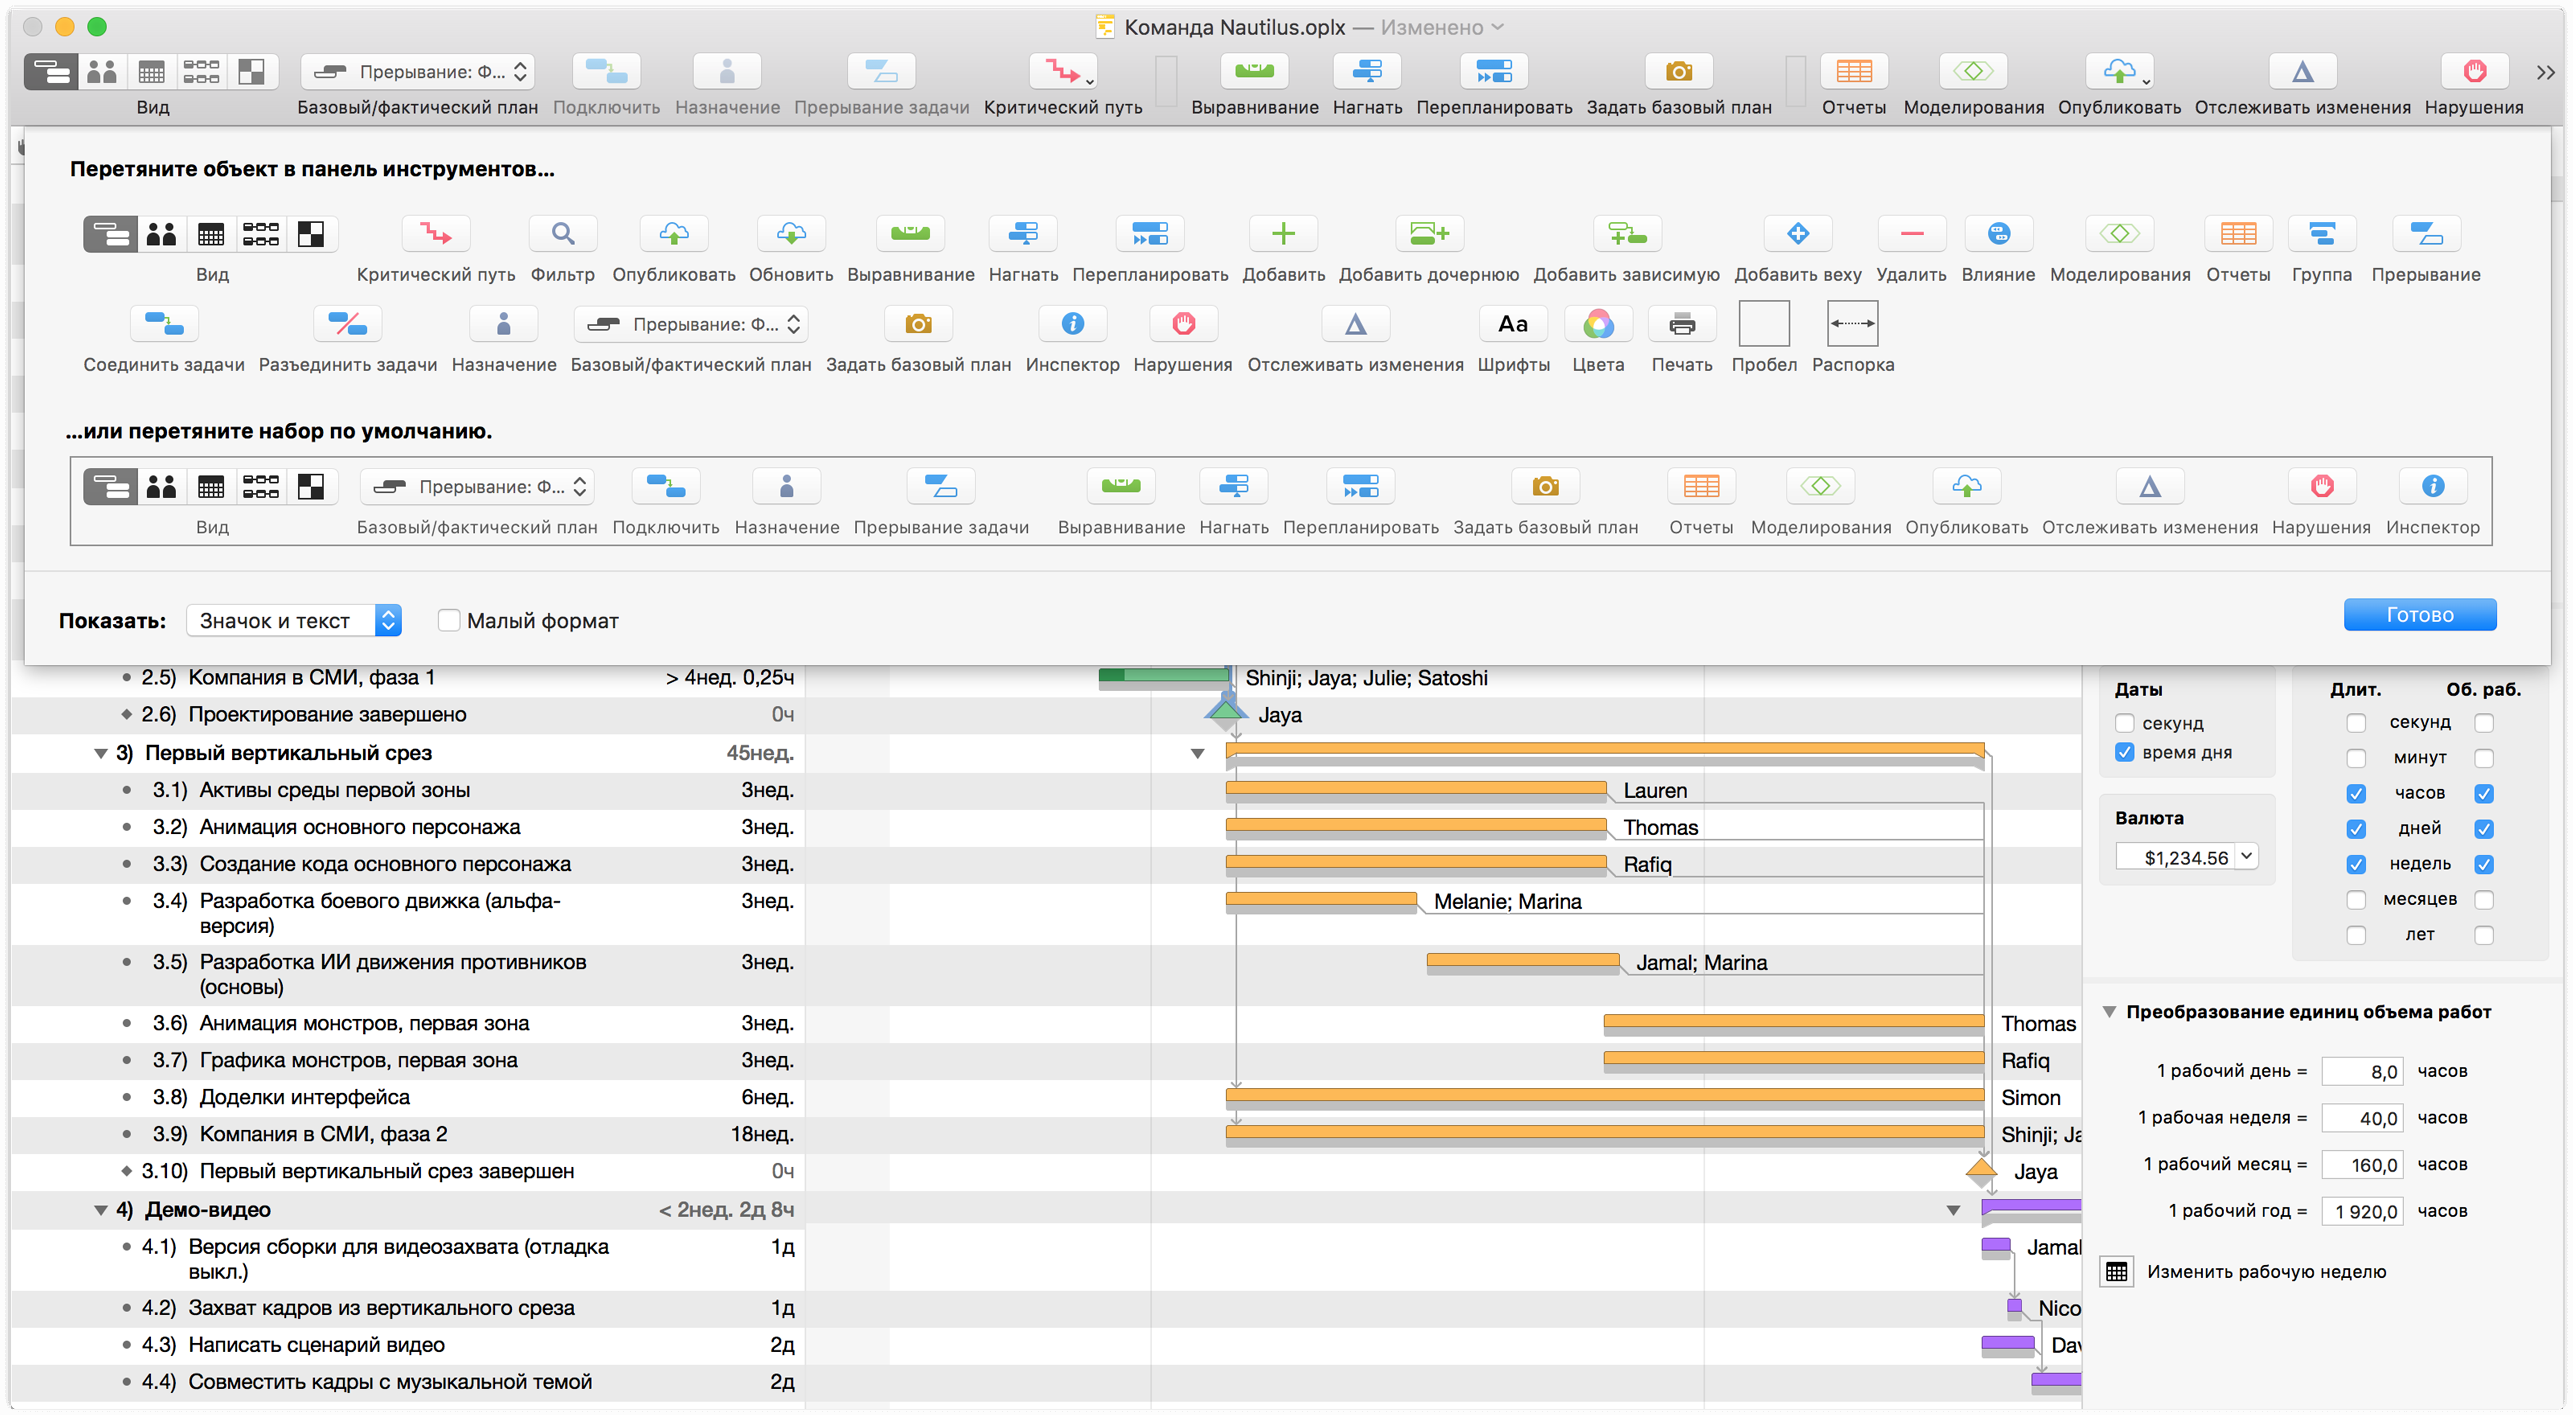2573x1415 pixels.
Task: Click Выравнивание icon in the top toolbar
Action: pyautogui.click(x=1254, y=72)
